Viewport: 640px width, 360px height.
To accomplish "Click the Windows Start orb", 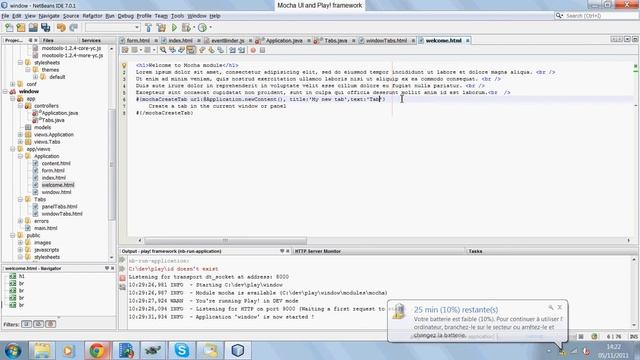I will pos(13,351).
